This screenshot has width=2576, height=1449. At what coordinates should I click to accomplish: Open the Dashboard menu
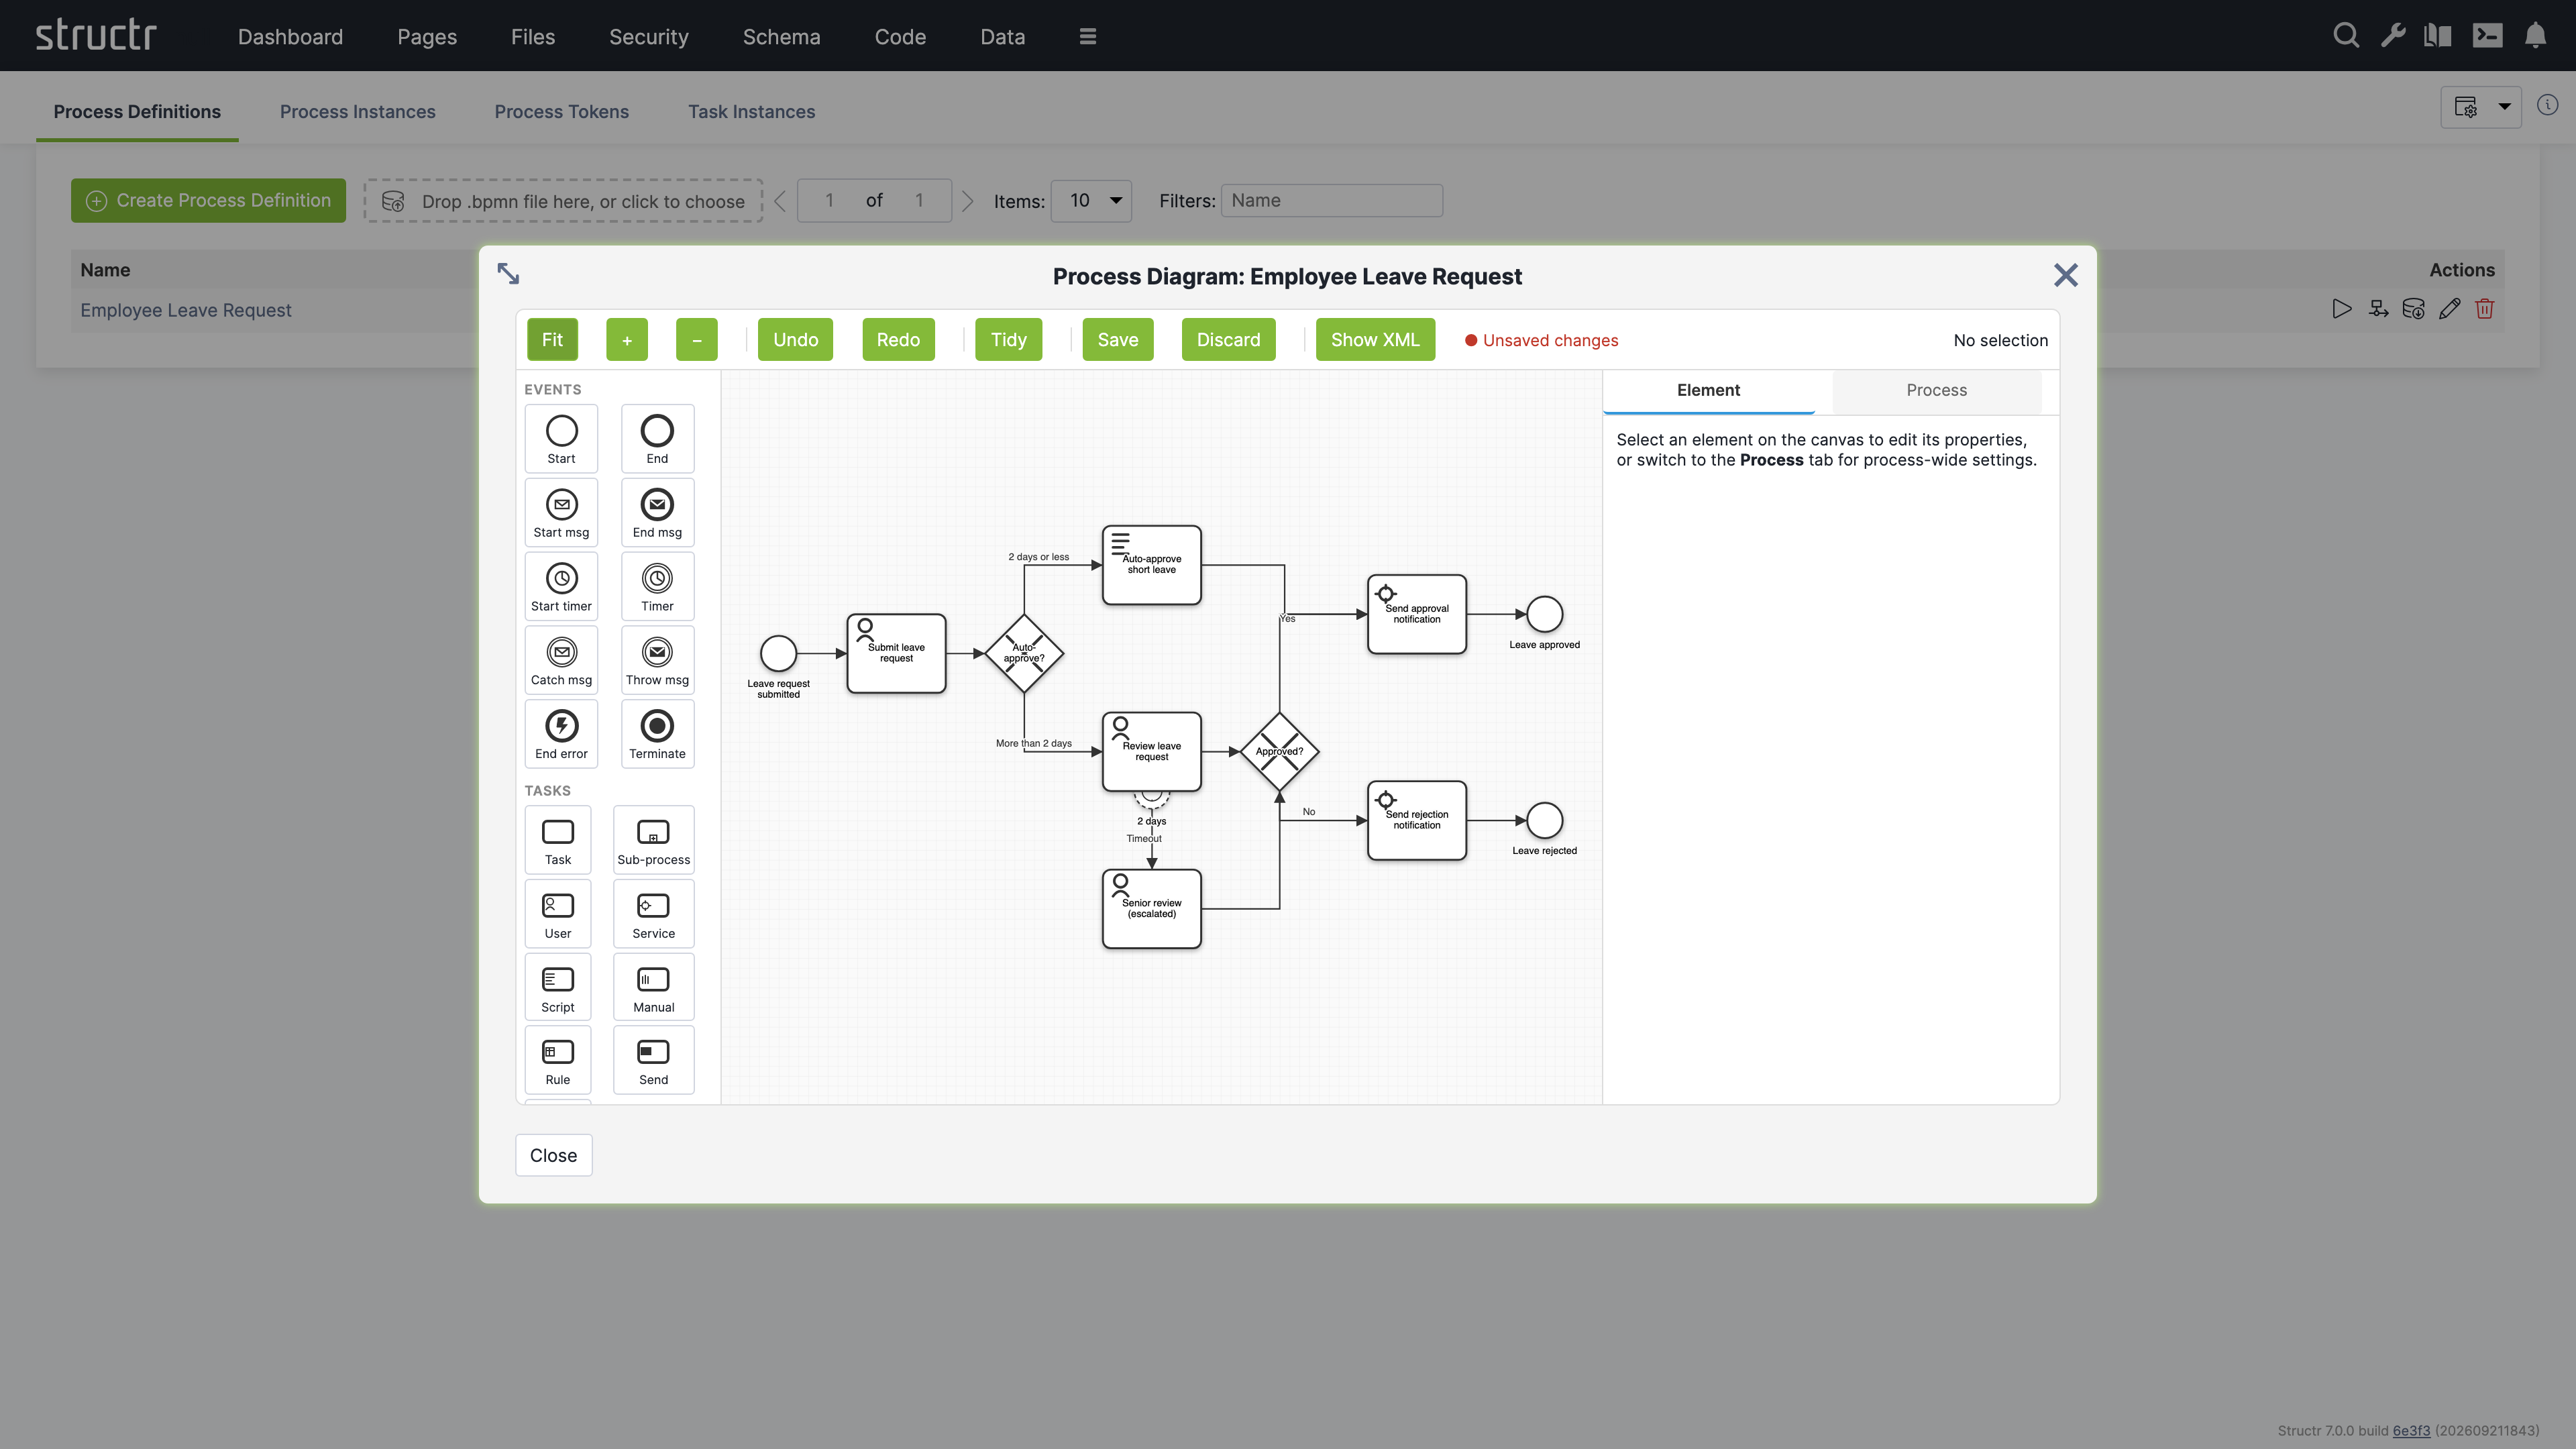[290, 37]
